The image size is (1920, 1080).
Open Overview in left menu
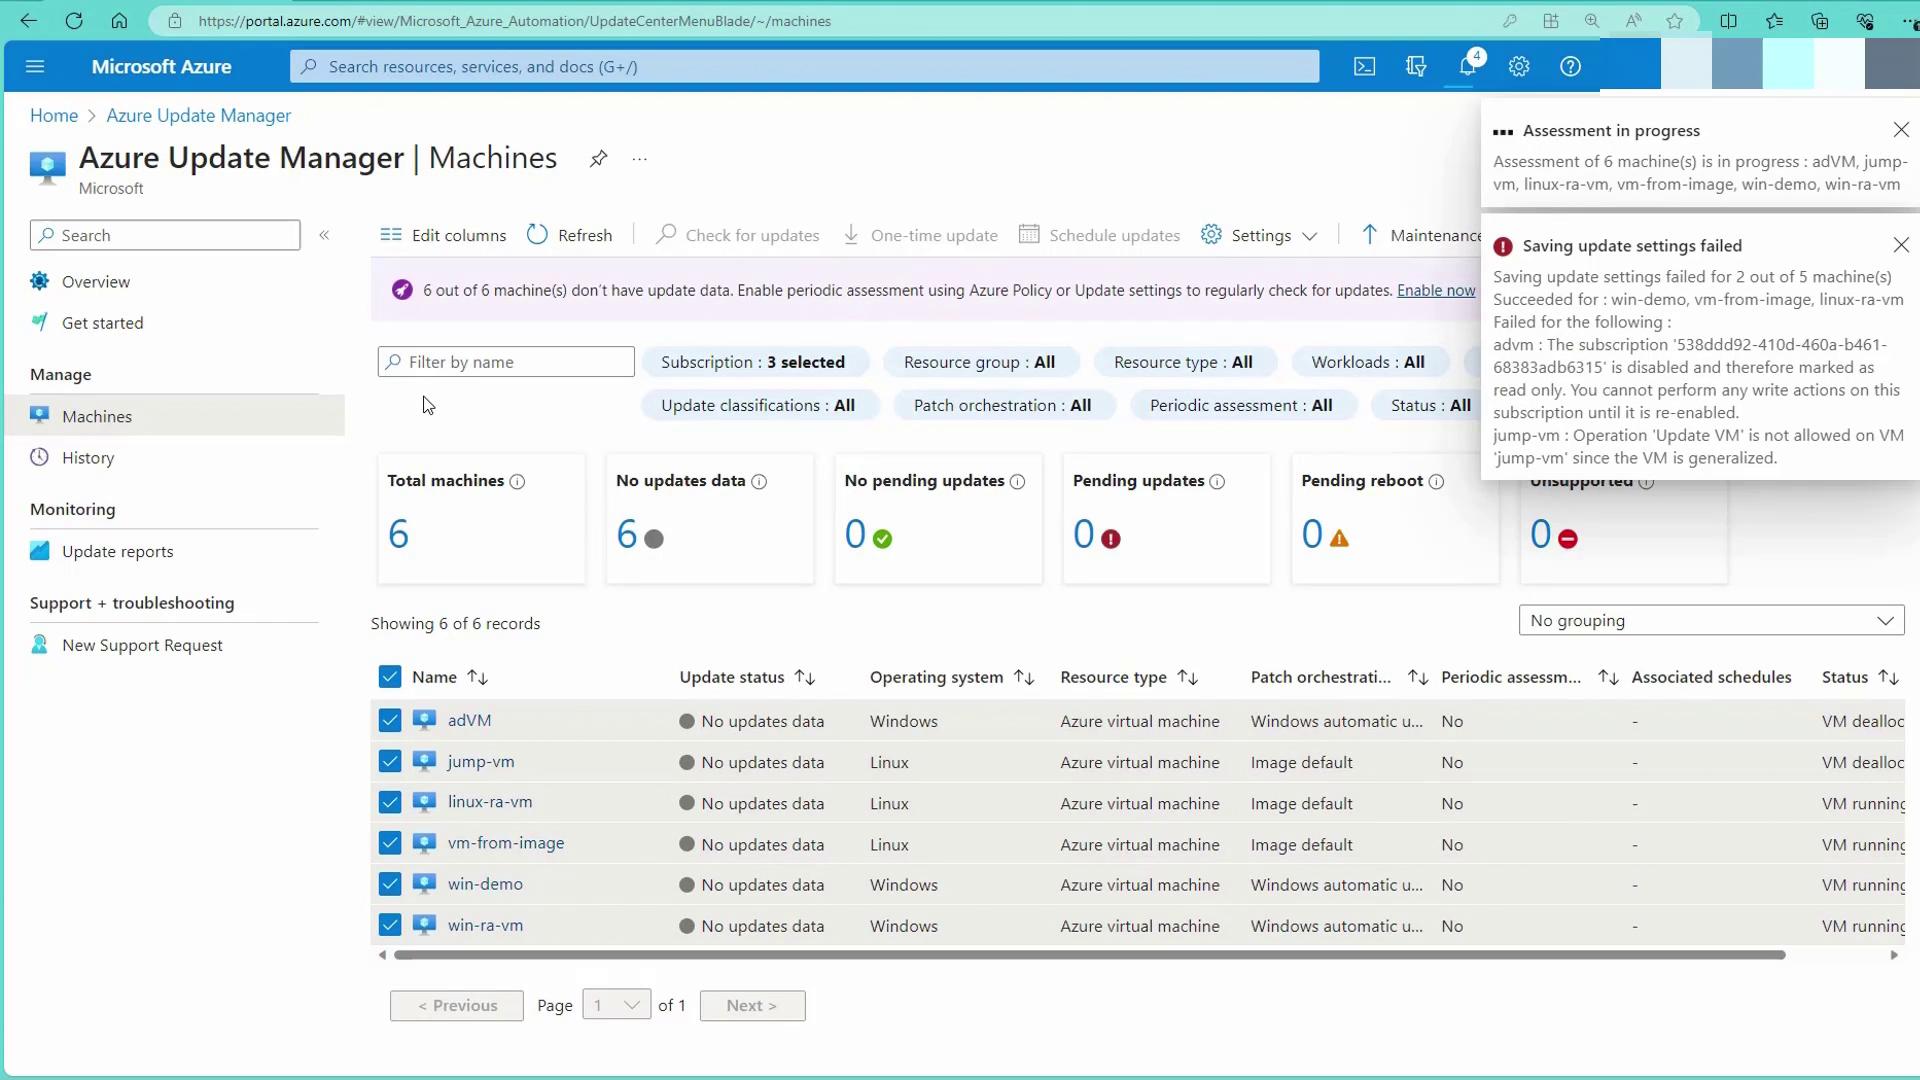pos(96,282)
